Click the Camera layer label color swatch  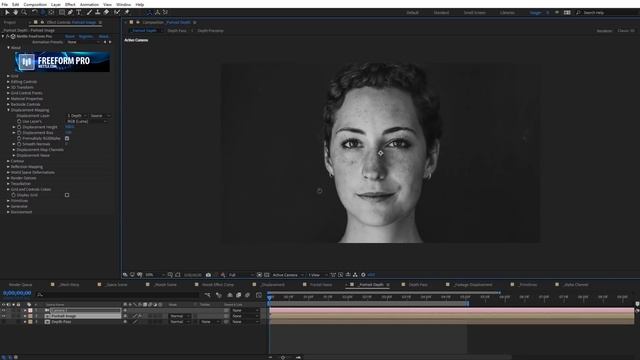pos(30,311)
